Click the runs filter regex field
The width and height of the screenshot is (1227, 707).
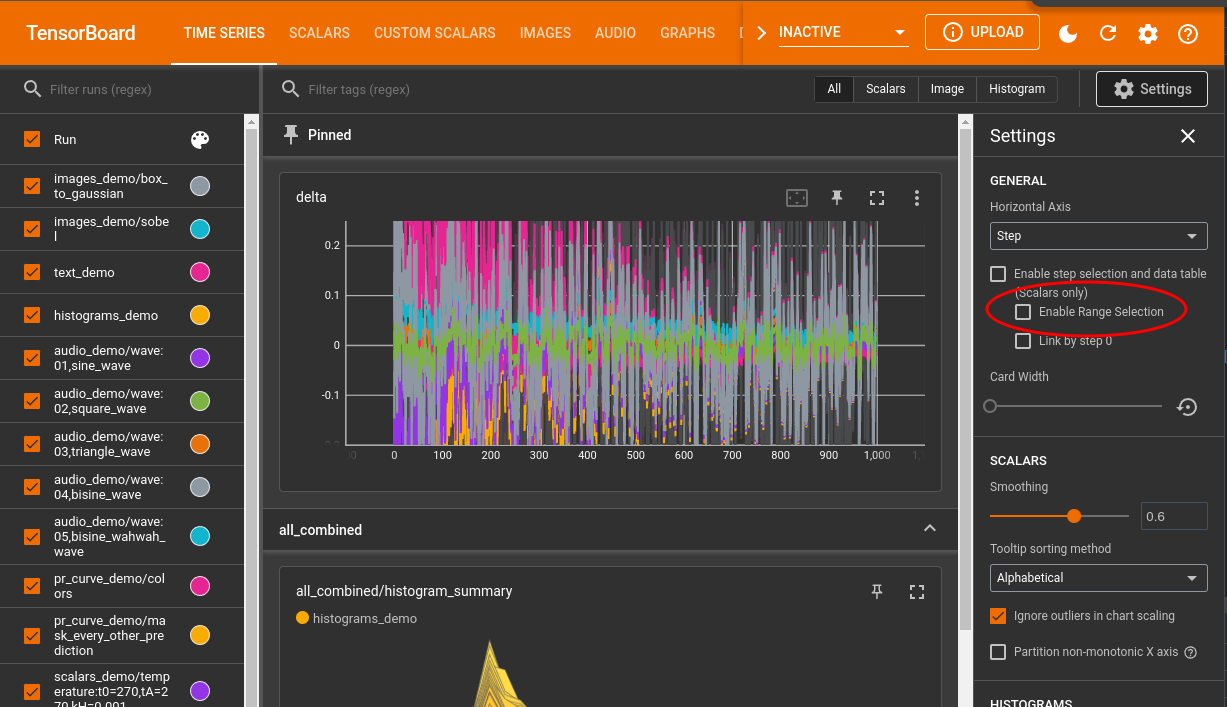(120, 89)
